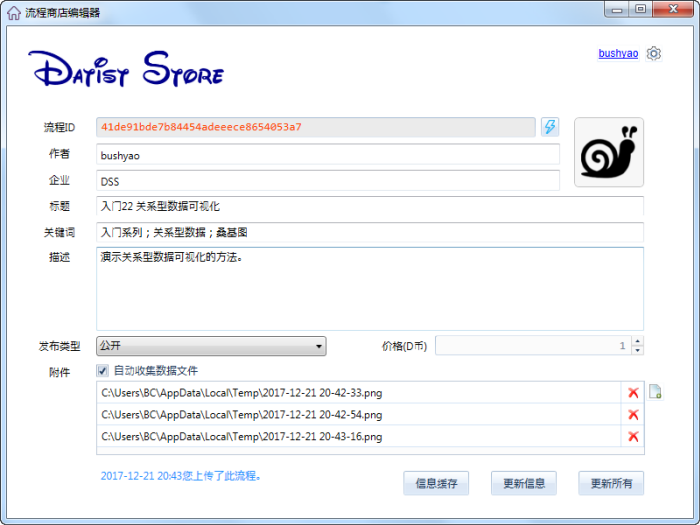Click the 更新所有 button

tap(611, 483)
